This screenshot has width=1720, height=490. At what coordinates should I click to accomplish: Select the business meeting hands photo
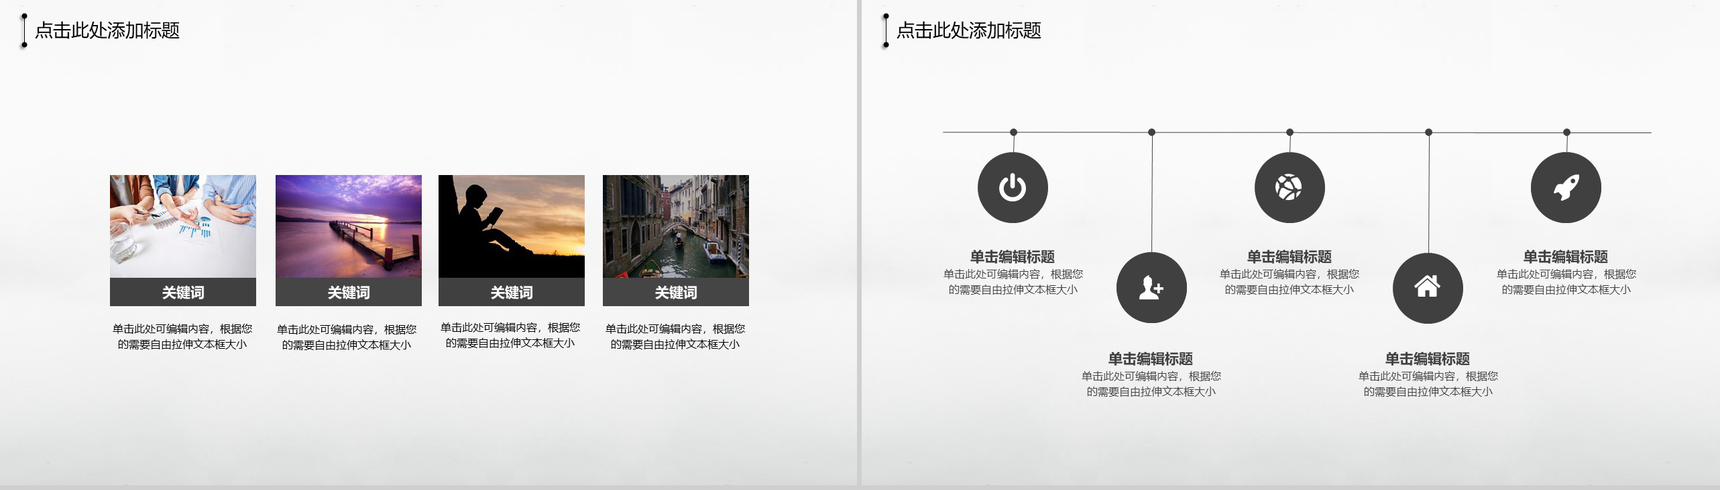point(183,227)
